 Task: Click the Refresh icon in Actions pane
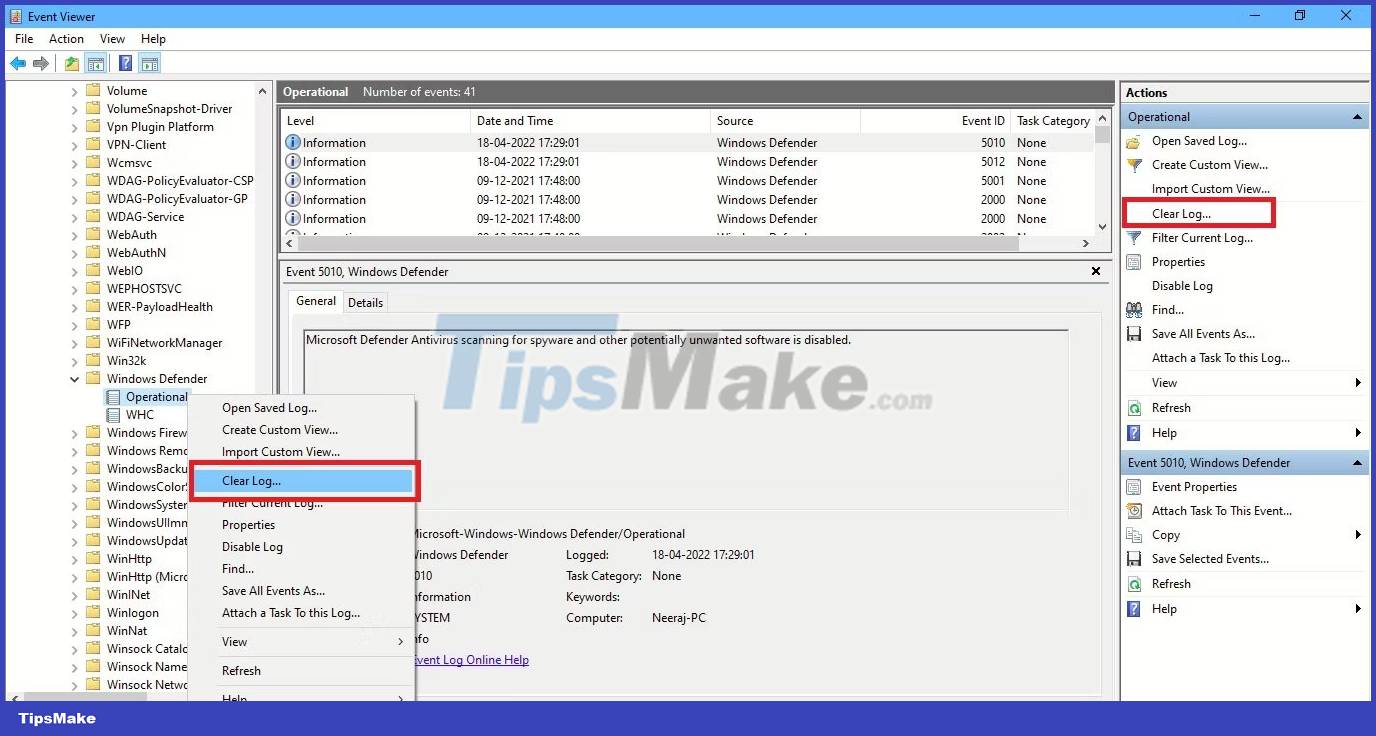[x=1136, y=408]
